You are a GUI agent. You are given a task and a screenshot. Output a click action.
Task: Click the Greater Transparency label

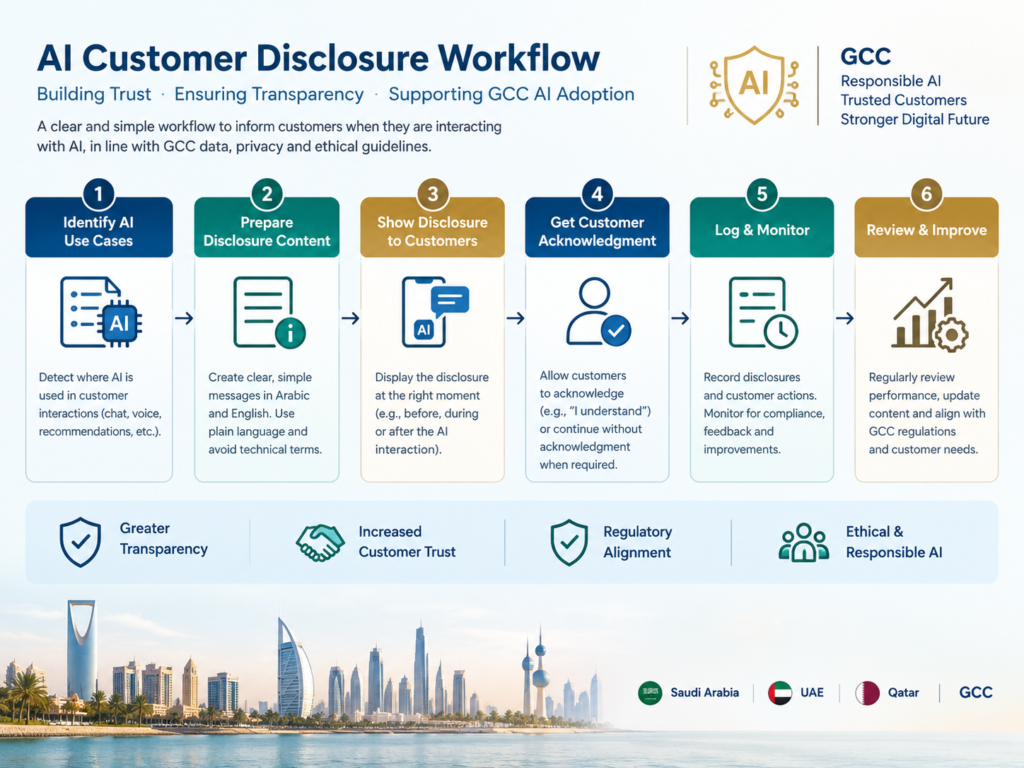pos(163,539)
